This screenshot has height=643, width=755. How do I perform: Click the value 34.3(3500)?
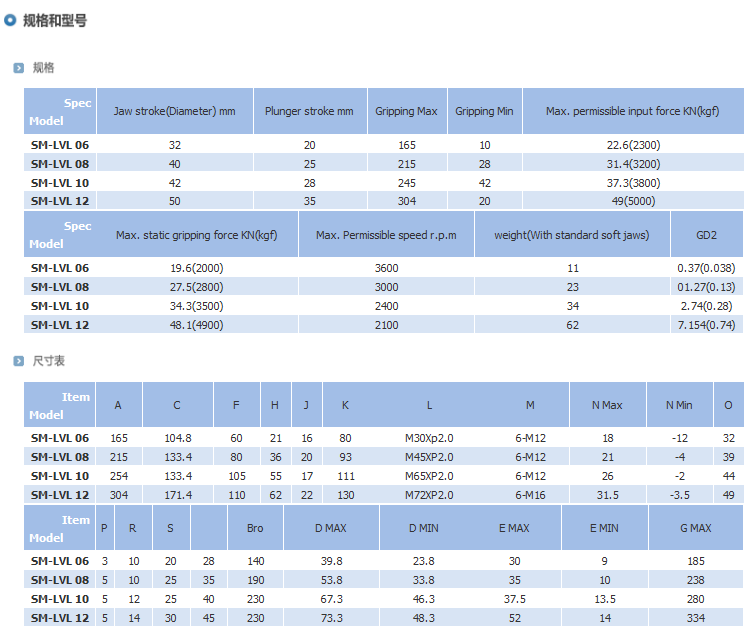pyautogui.click(x=196, y=306)
